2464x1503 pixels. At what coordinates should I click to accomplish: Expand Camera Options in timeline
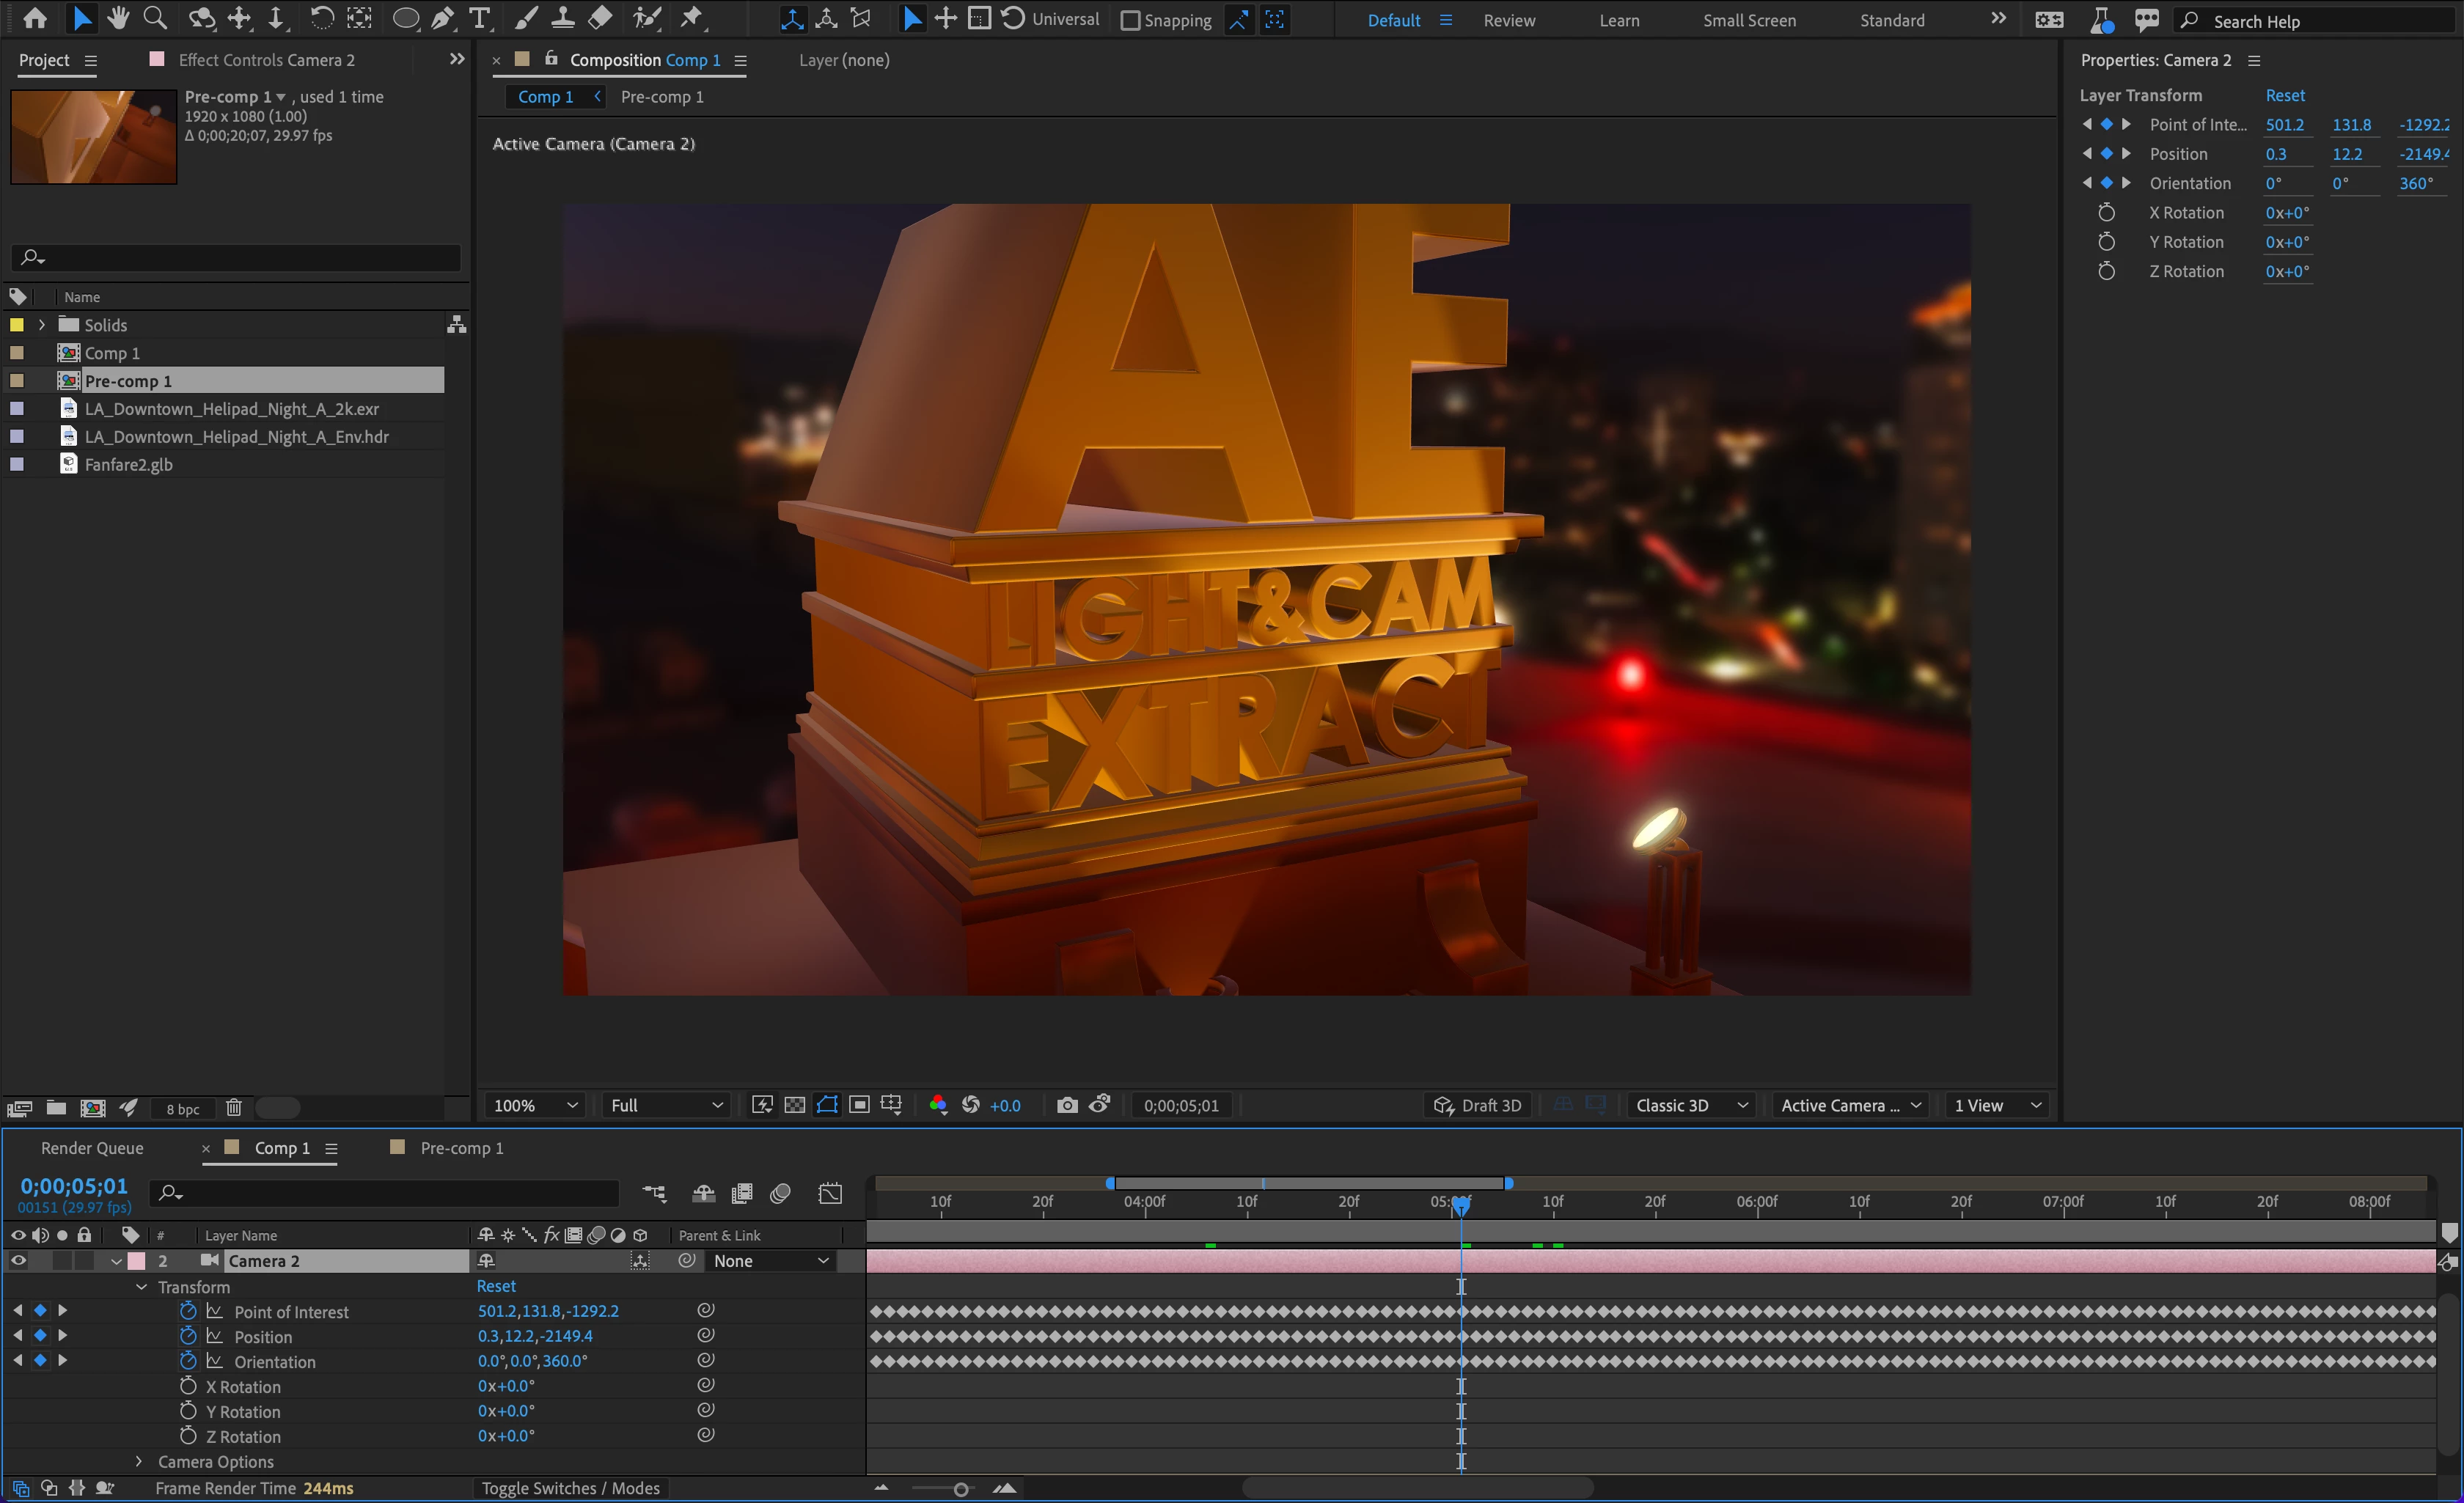tap(139, 1461)
